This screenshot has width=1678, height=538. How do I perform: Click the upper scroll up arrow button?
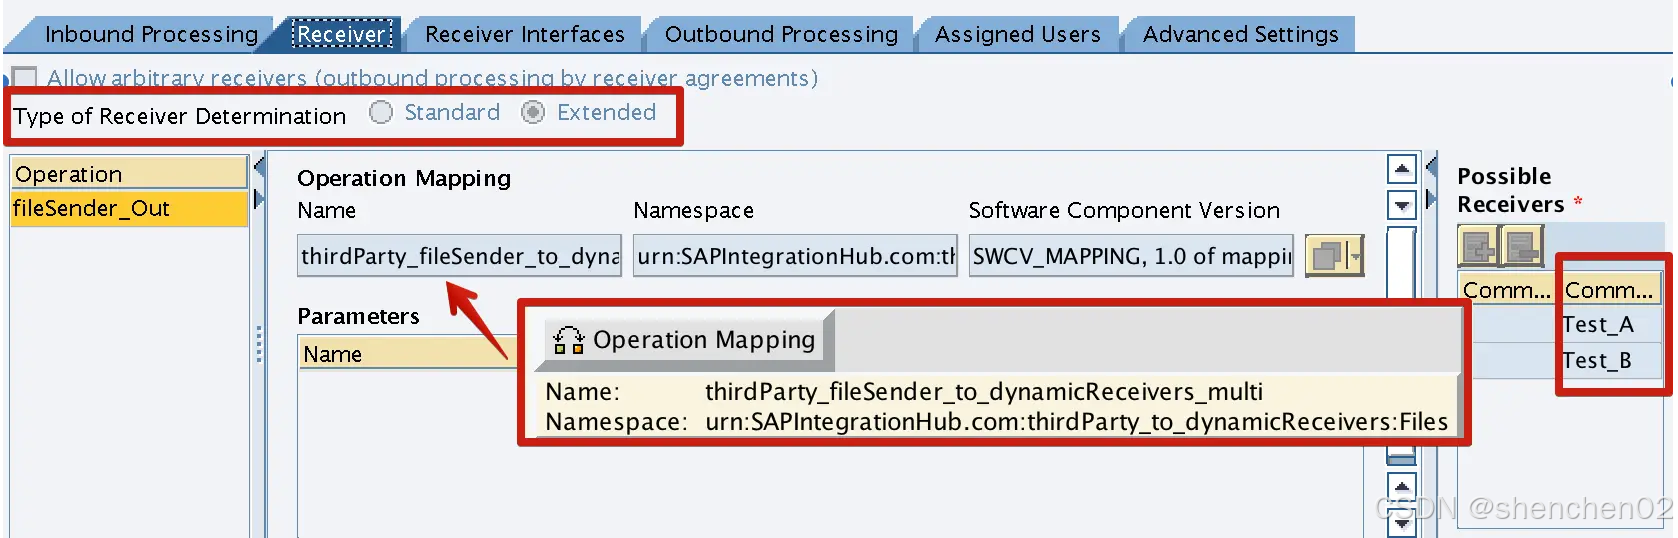(x=1402, y=169)
